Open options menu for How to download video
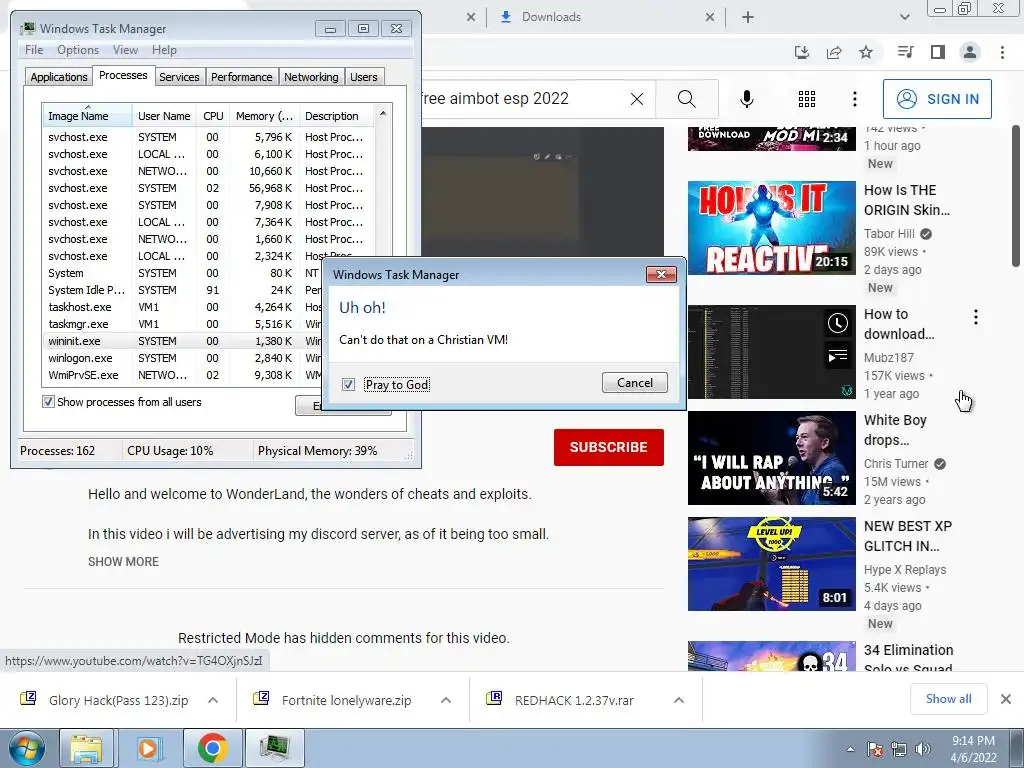This screenshot has width=1024, height=768. coord(976,317)
